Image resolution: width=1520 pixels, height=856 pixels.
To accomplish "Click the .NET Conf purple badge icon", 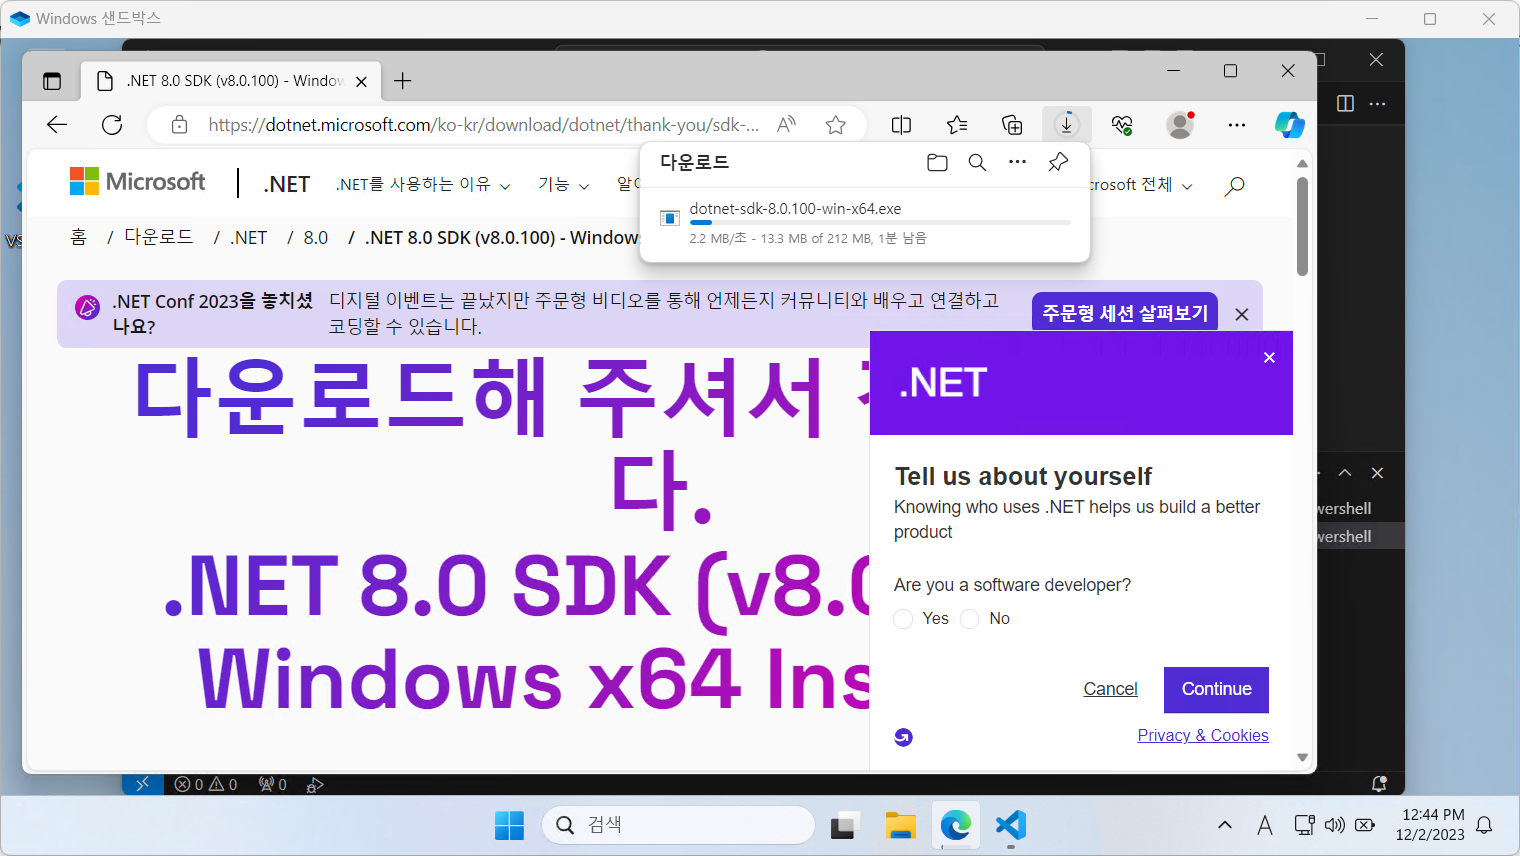I will 88,307.
